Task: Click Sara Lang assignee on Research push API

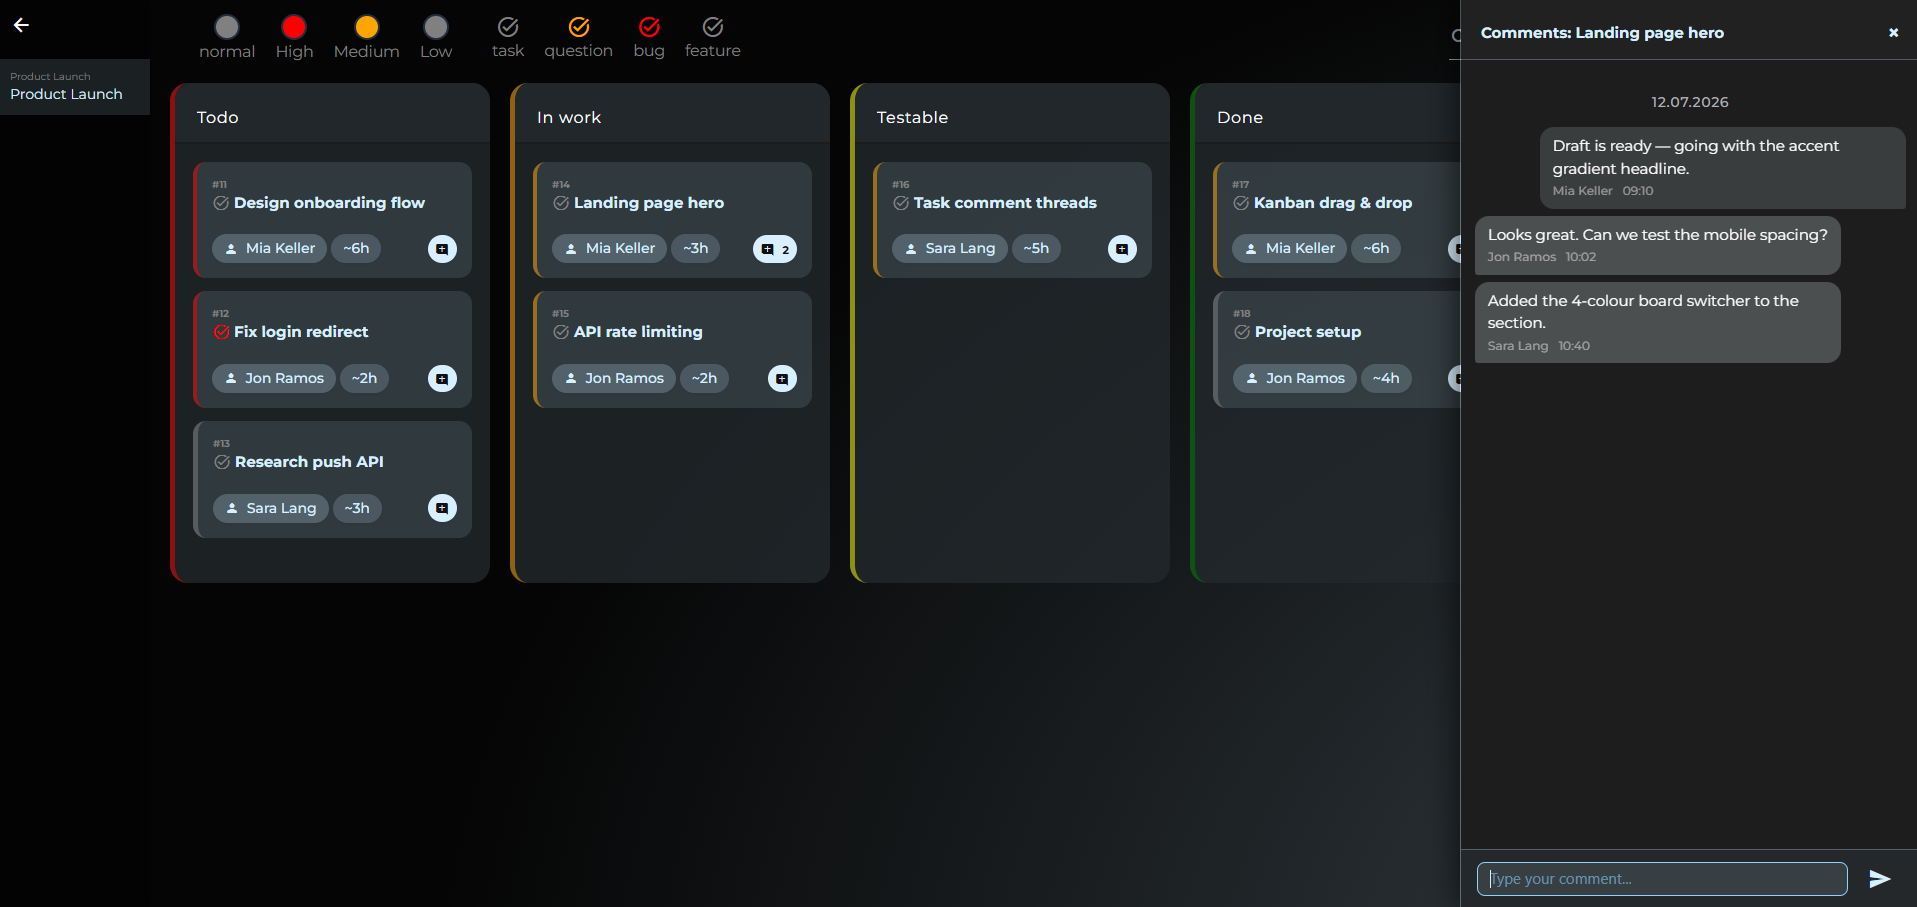Action: [x=270, y=508]
